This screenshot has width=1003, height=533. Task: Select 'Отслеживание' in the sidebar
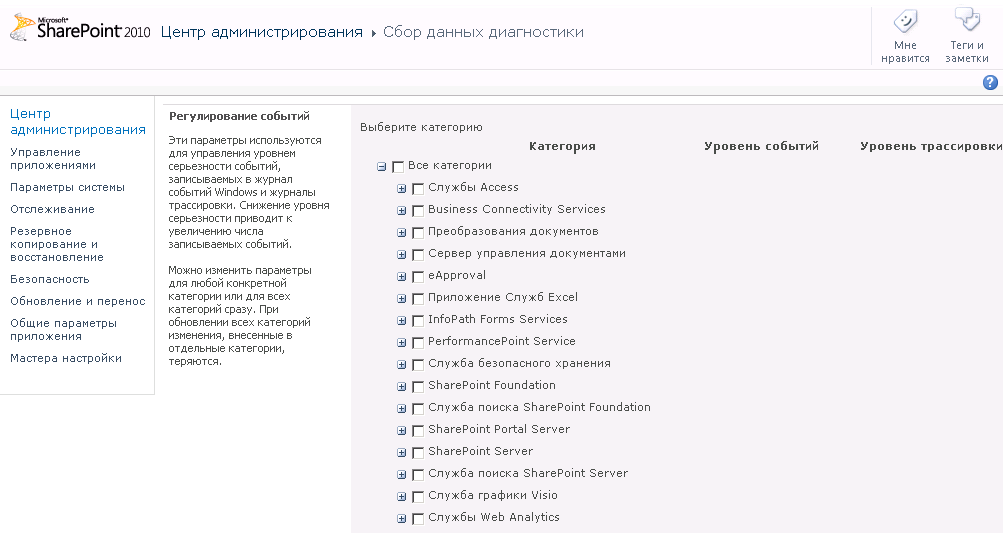52,209
